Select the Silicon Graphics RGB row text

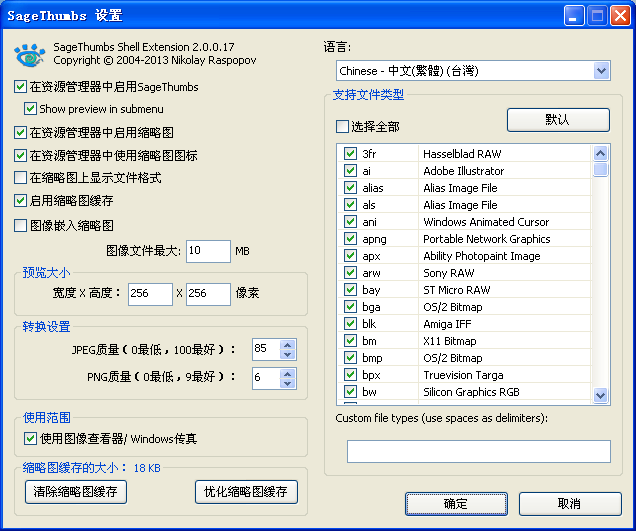click(471, 393)
